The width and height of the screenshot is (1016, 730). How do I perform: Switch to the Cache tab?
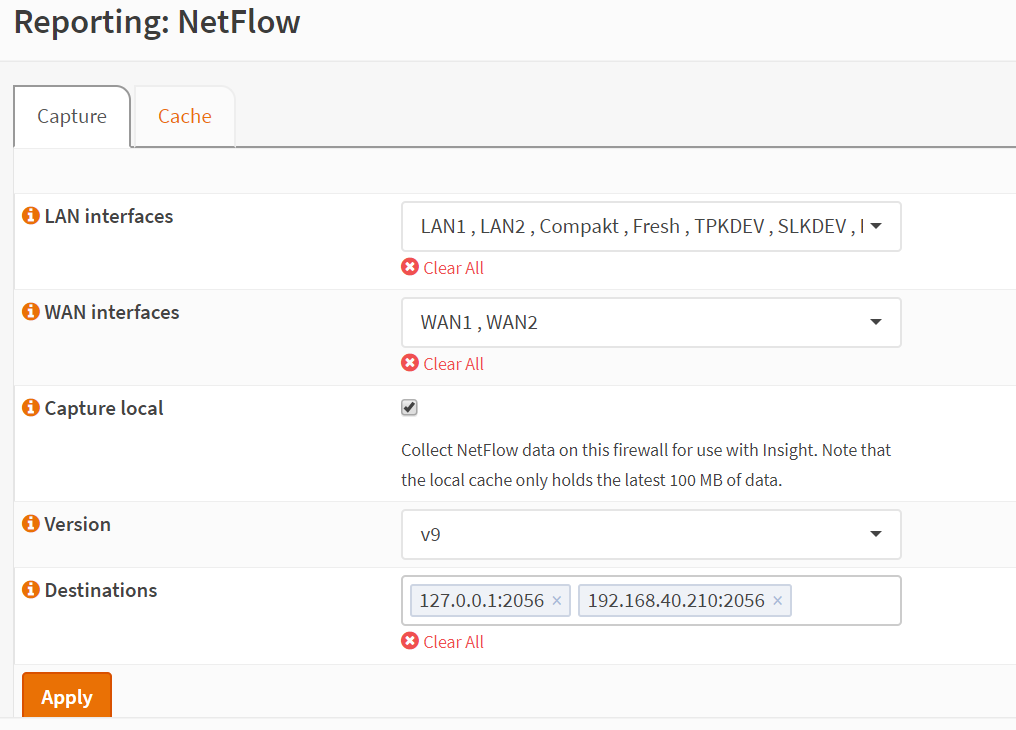pyautogui.click(x=184, y=116)
